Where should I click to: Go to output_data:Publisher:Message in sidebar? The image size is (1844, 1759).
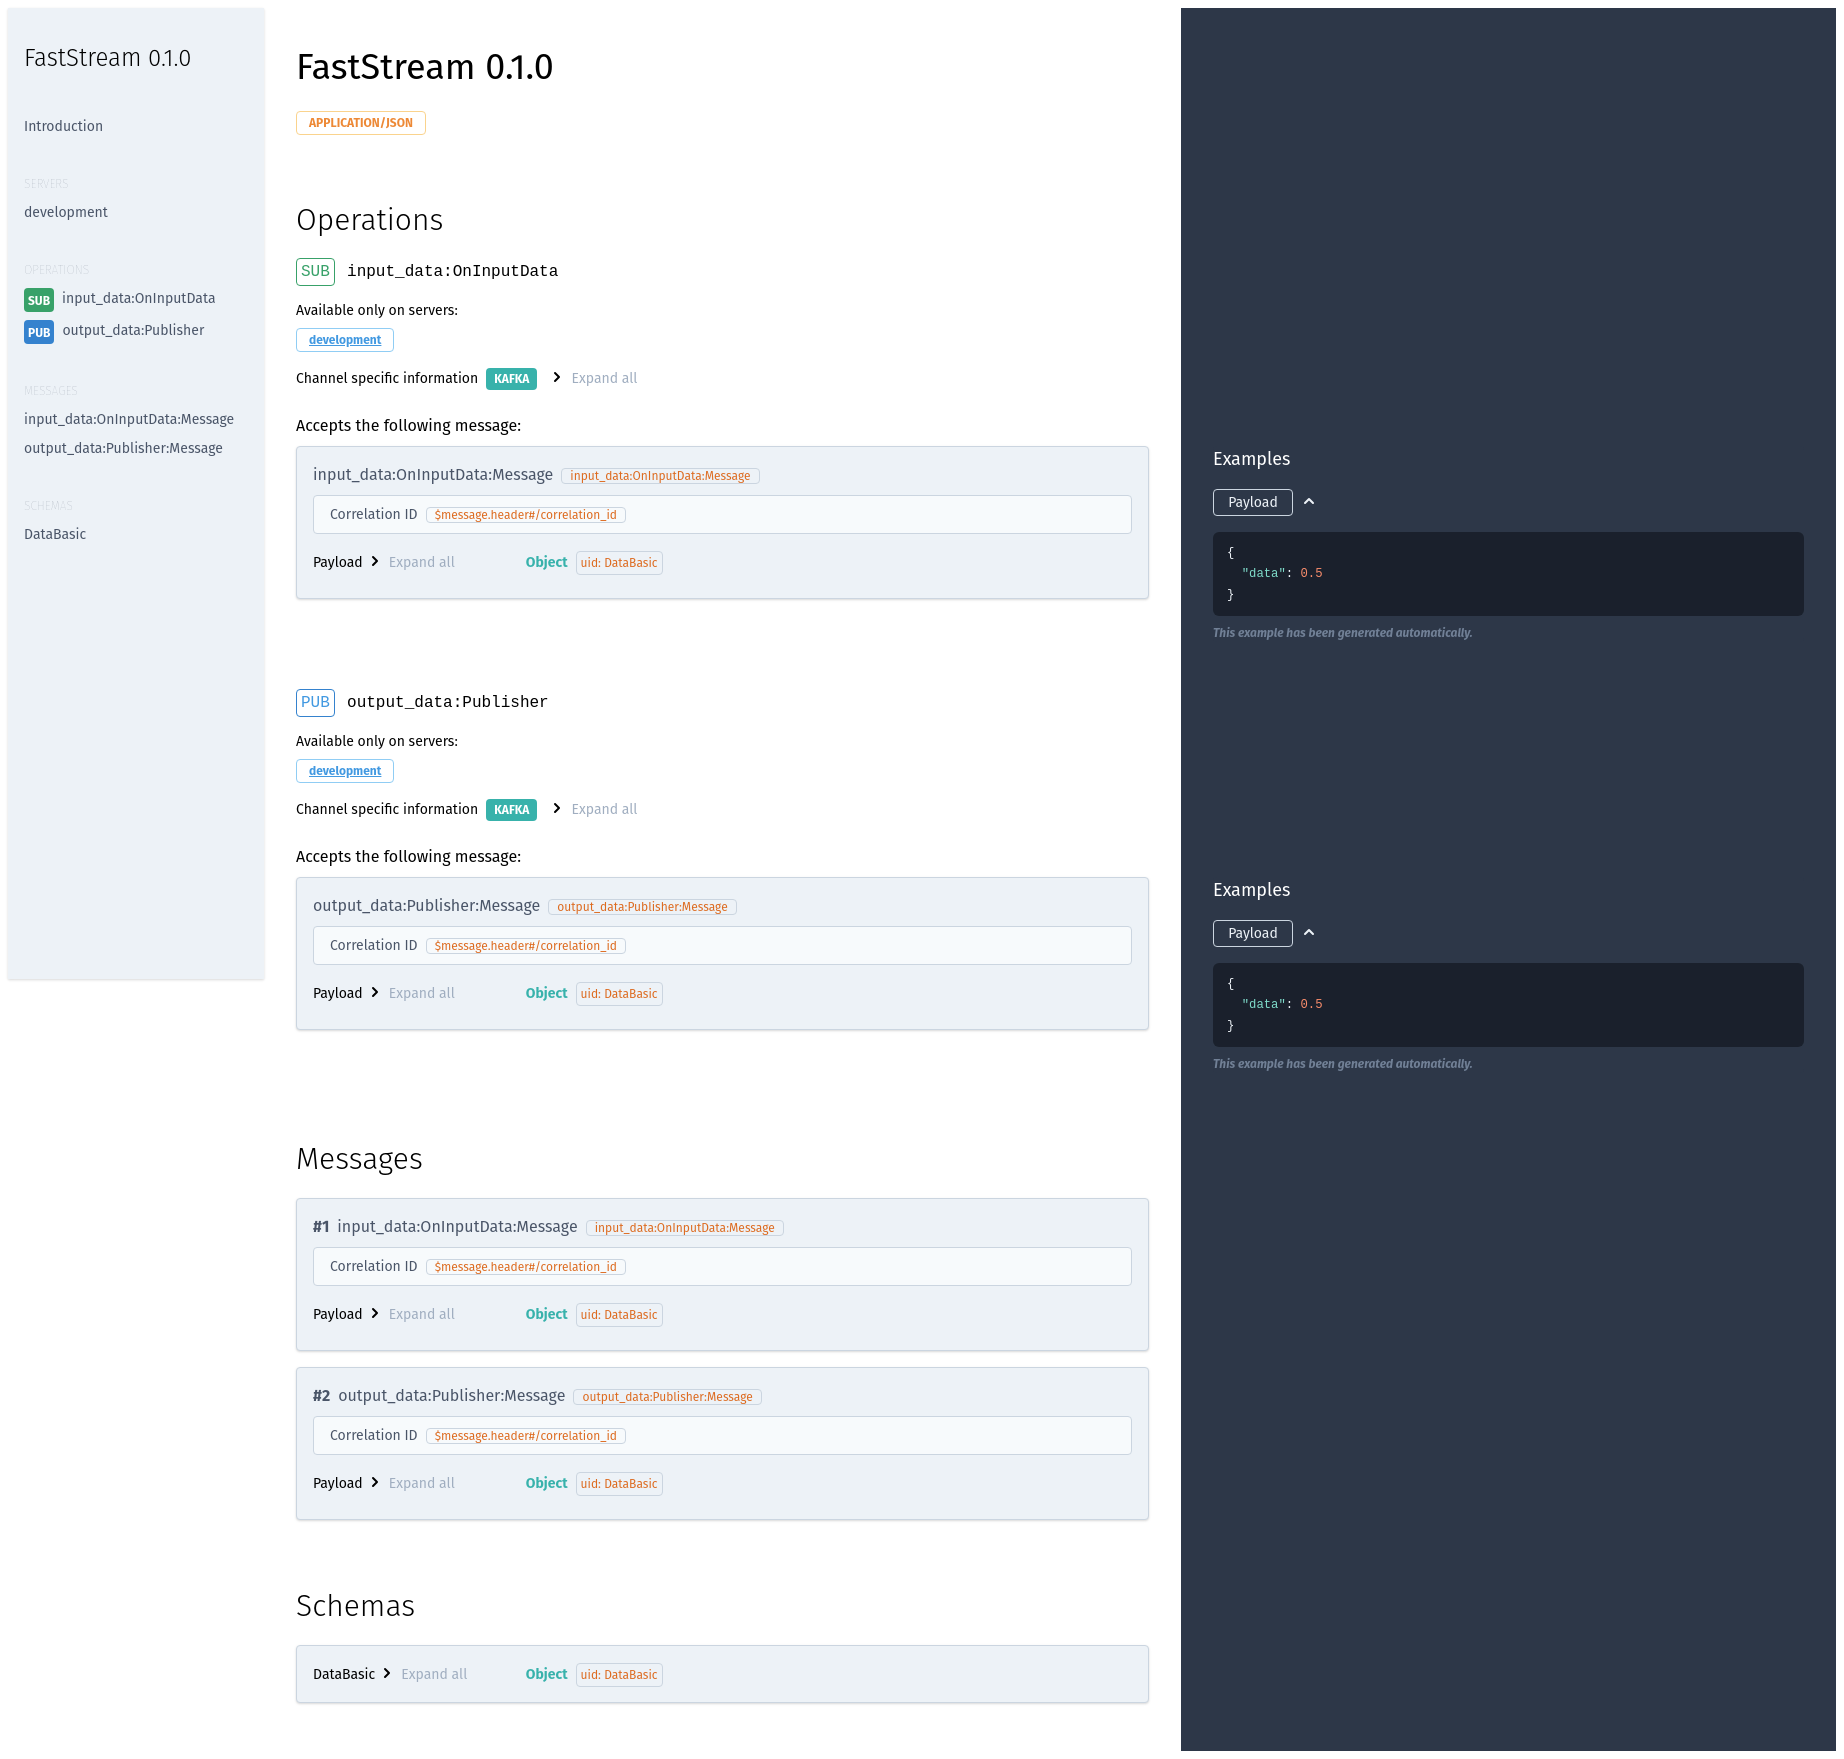pyautogui.click(x=123, y=448)
